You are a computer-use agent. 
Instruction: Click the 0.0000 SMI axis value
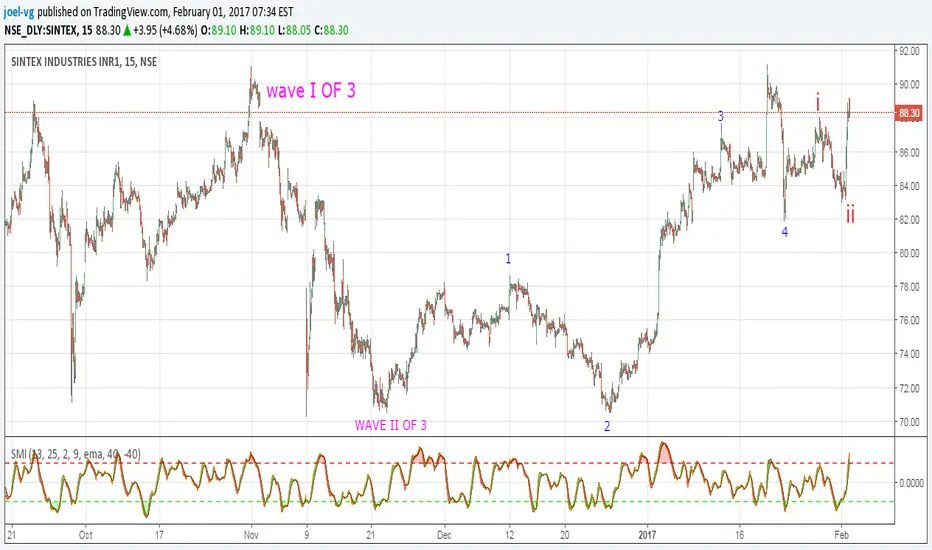911,483
